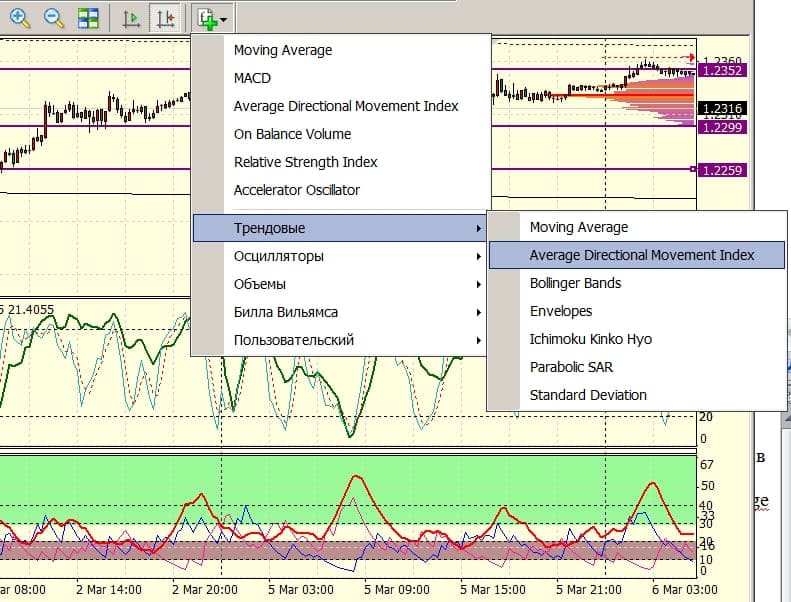The image size is (791, 602).
Task: Click the Zoom Out magnifier icon
Action: (x=54, y=18)
